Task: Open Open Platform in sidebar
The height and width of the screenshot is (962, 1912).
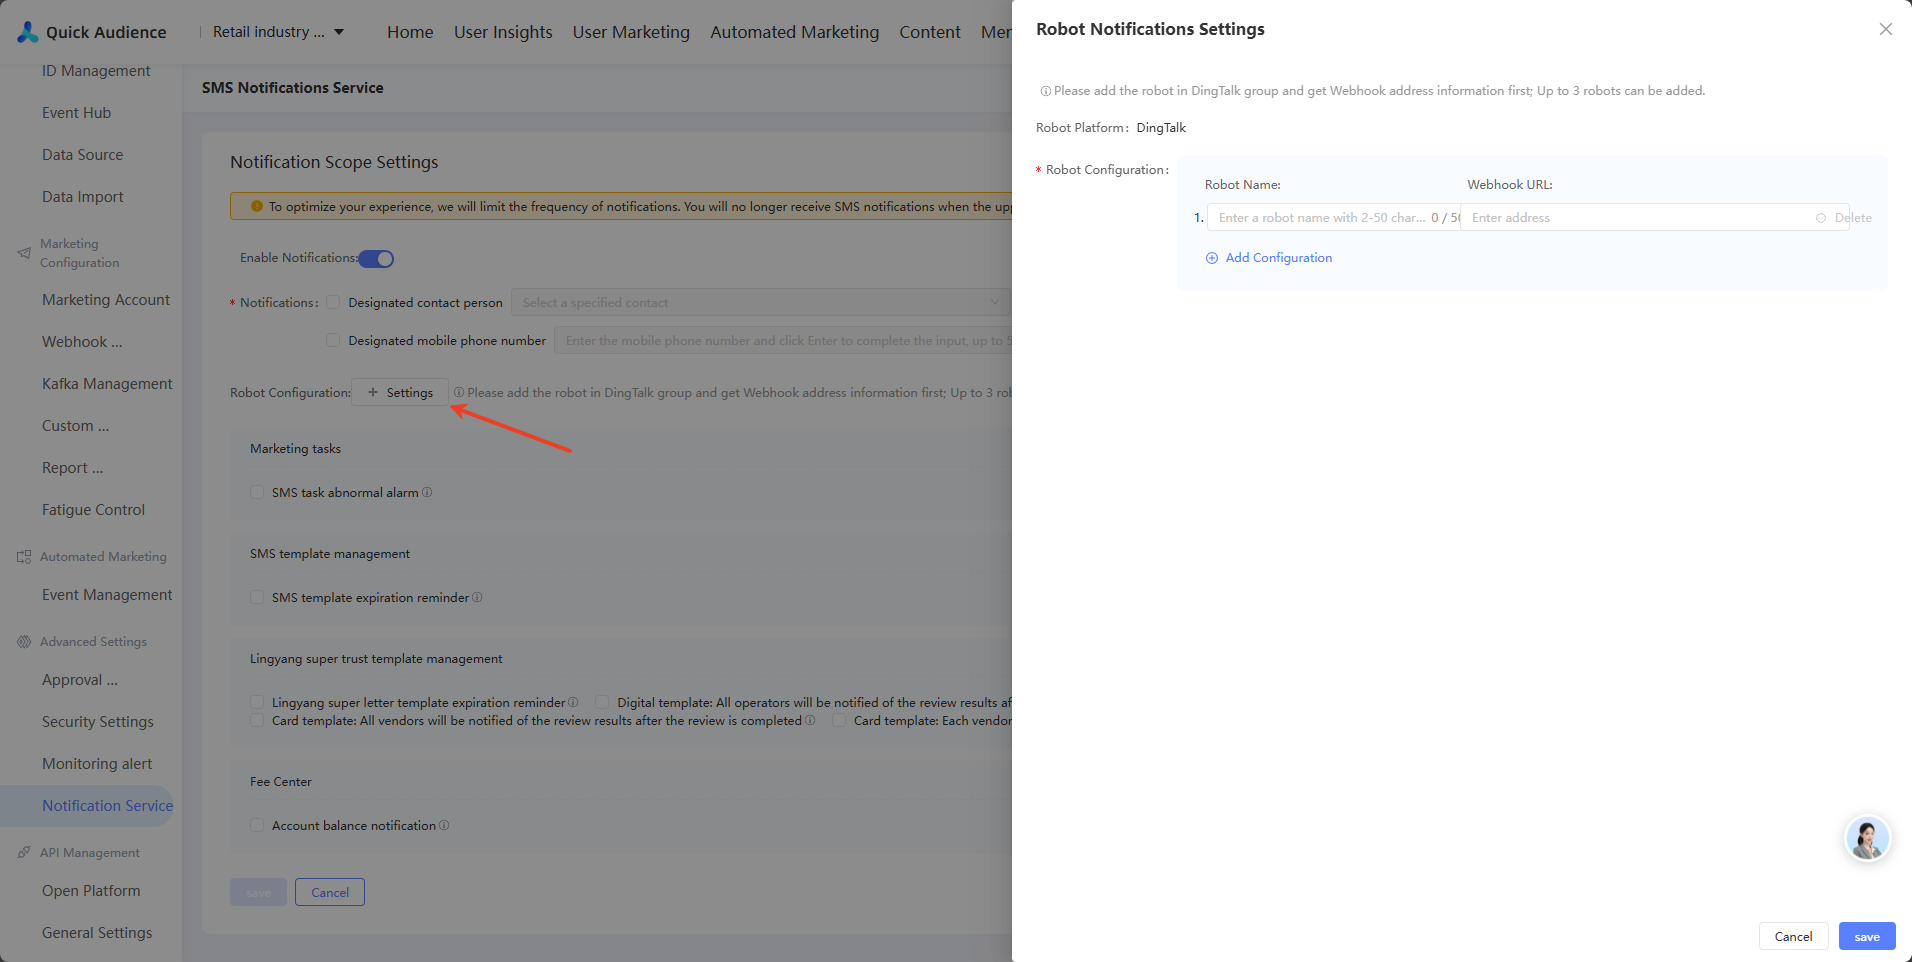Action: pyautogui.click(x=91, y=891)
